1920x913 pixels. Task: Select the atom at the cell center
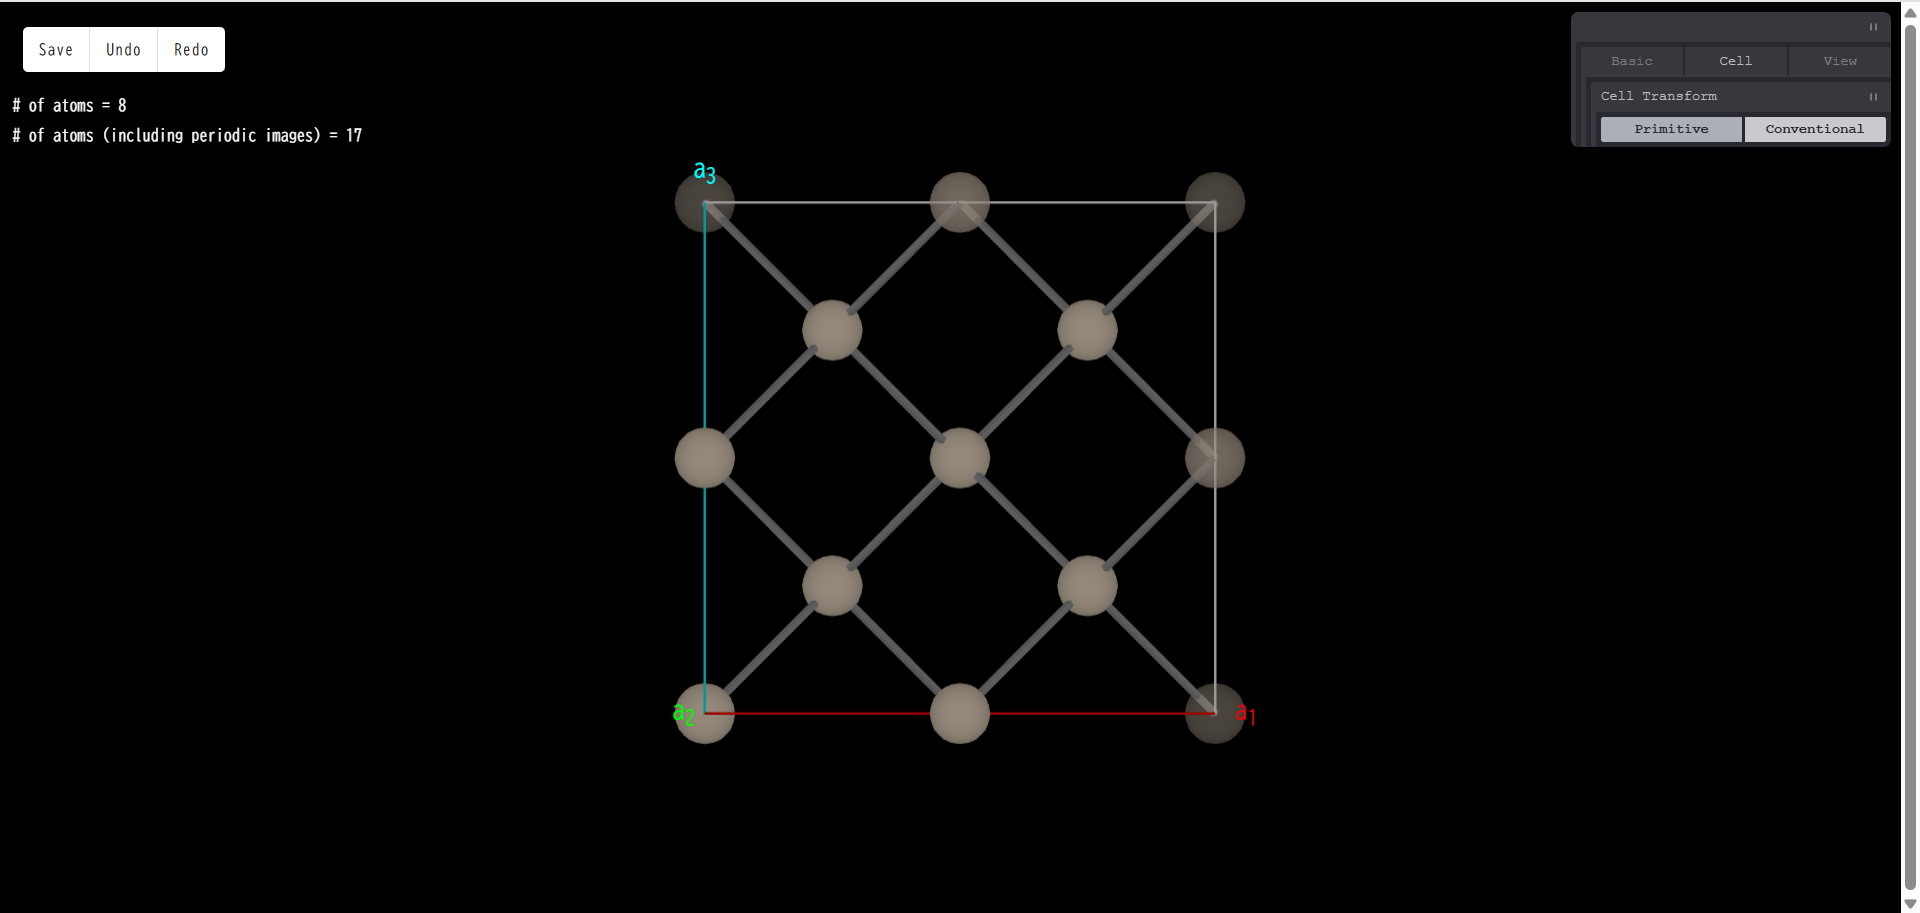[x=959, y=458]
